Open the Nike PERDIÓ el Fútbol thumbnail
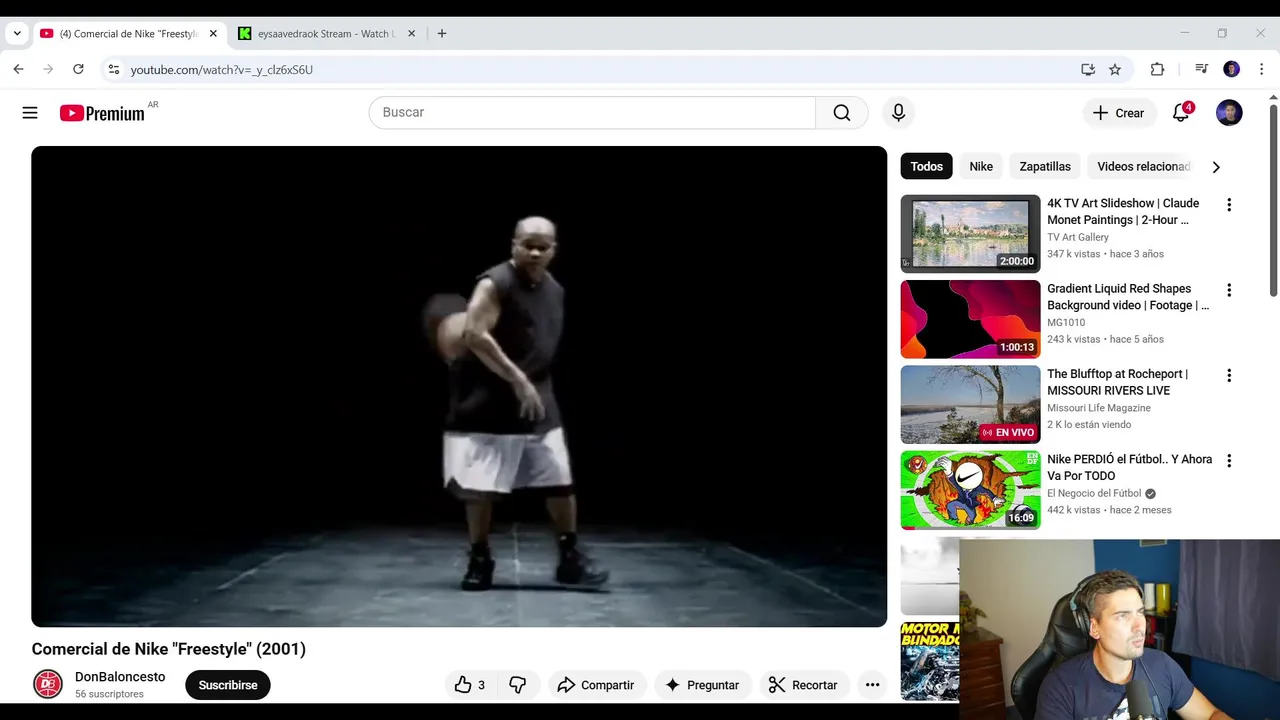This screenshot has width=1280, height=720. point(970,490)
